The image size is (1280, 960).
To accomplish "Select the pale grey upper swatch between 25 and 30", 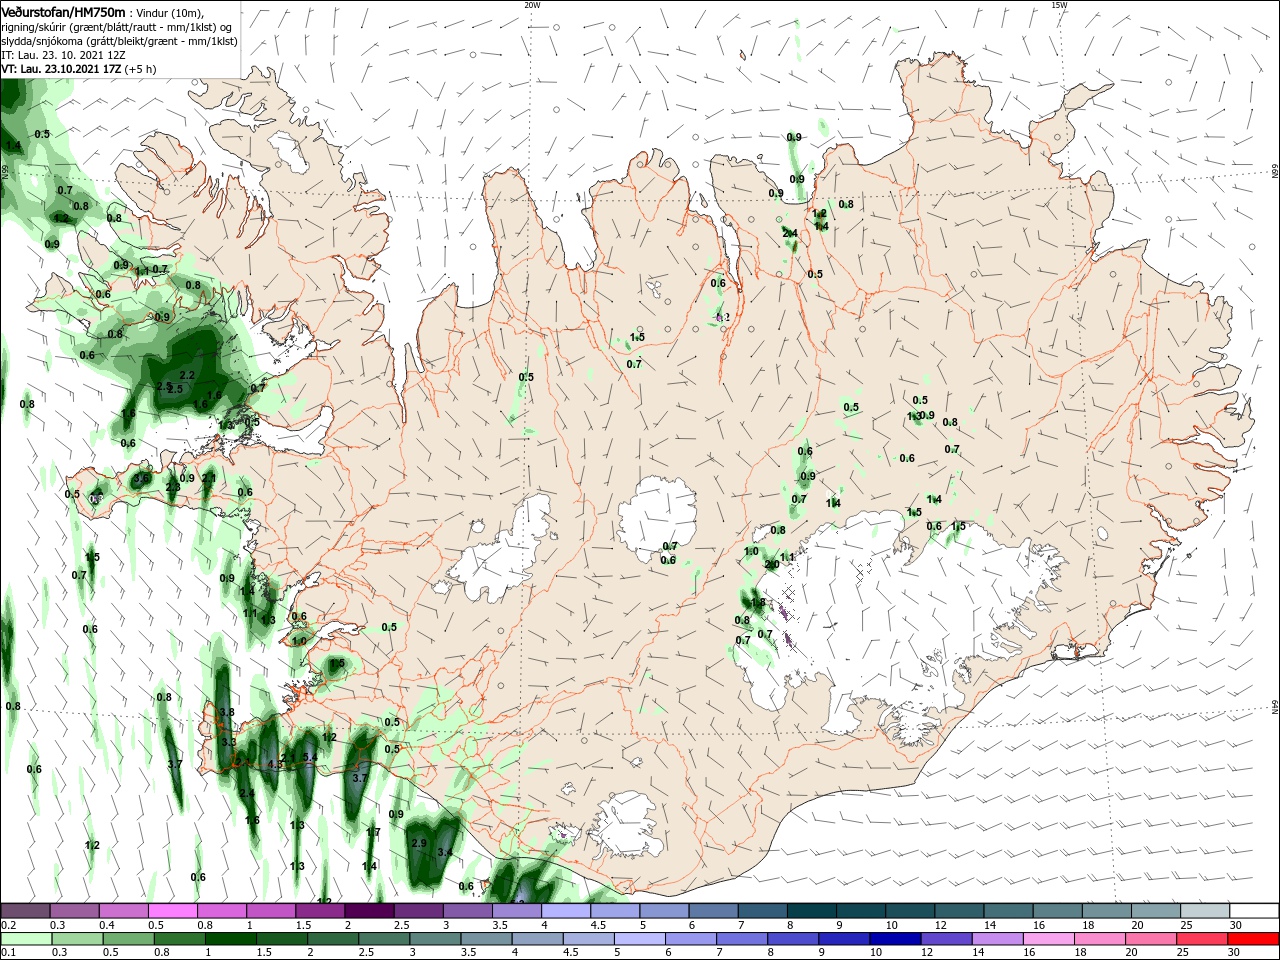I will (x=1206, y=911).
